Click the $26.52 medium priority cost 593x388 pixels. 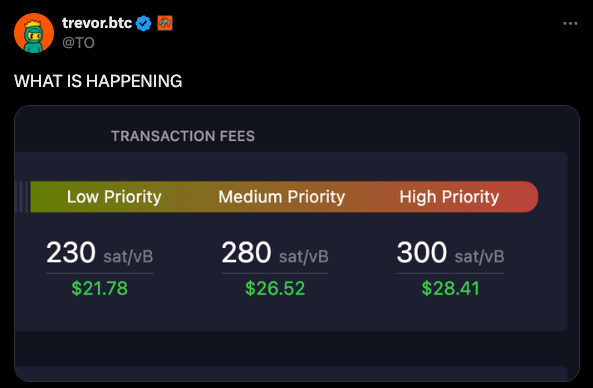[275, 289]
